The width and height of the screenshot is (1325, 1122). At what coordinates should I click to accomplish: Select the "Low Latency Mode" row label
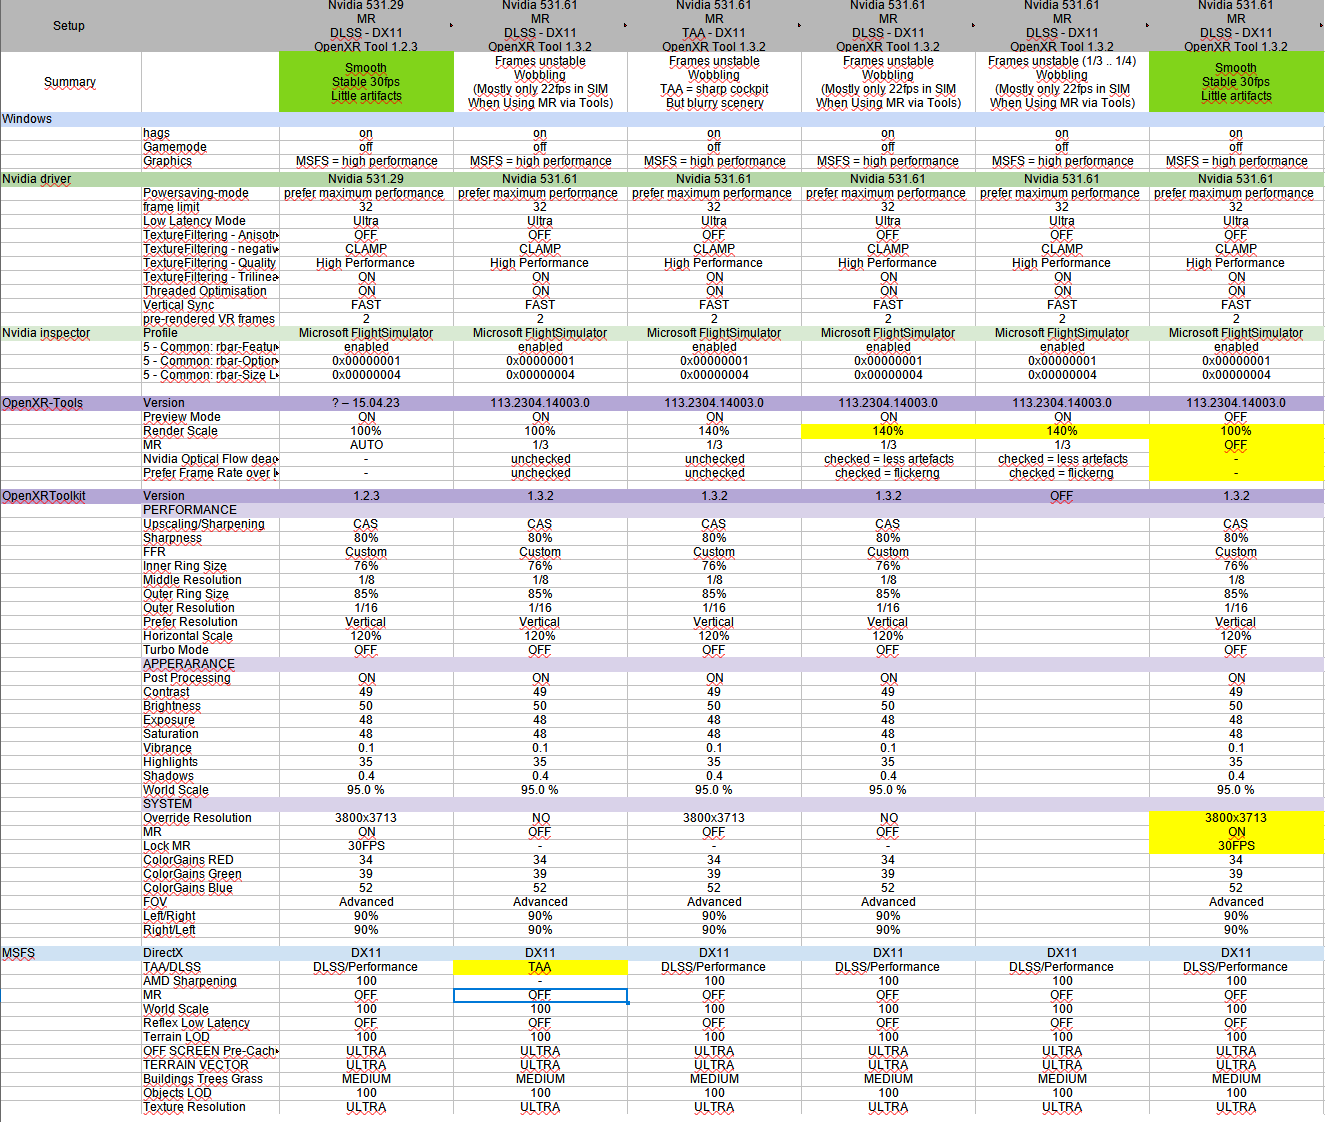click(194, 221)
